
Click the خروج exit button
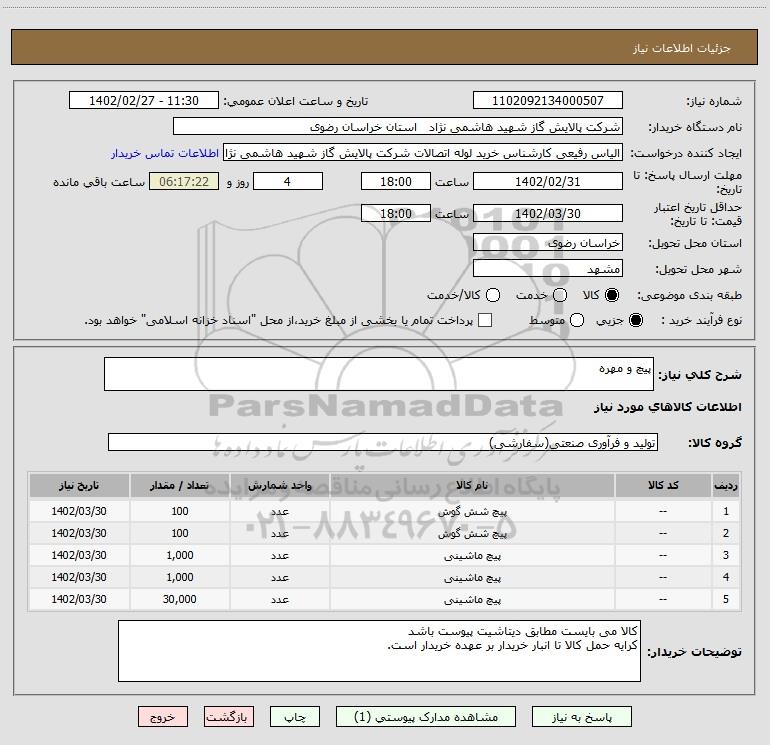click(x=163, y=717)
